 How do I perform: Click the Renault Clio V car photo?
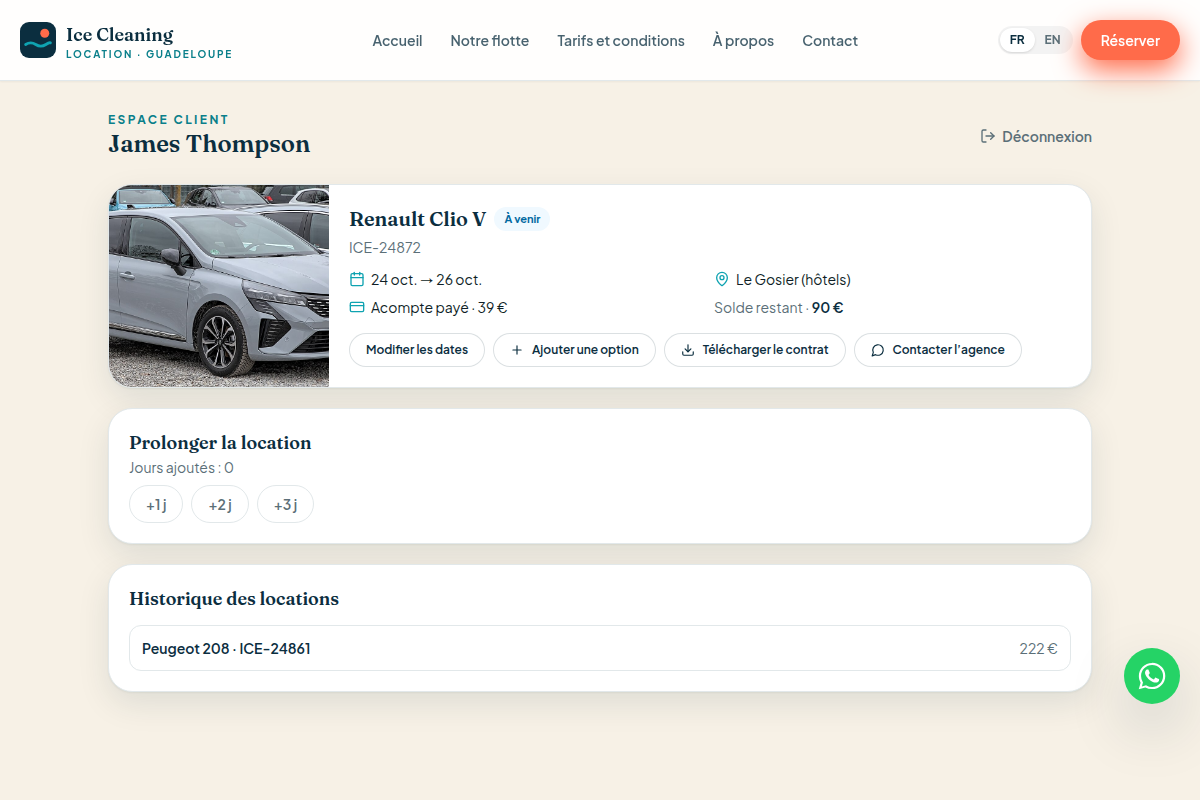coord(219,286)
